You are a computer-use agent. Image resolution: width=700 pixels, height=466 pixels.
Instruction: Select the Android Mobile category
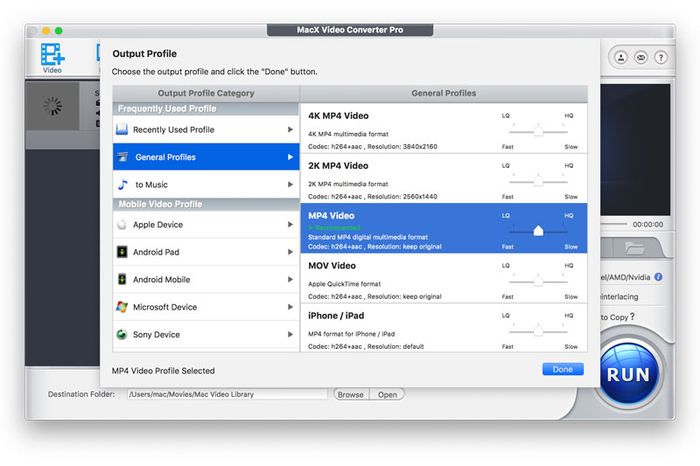[206, 279]
